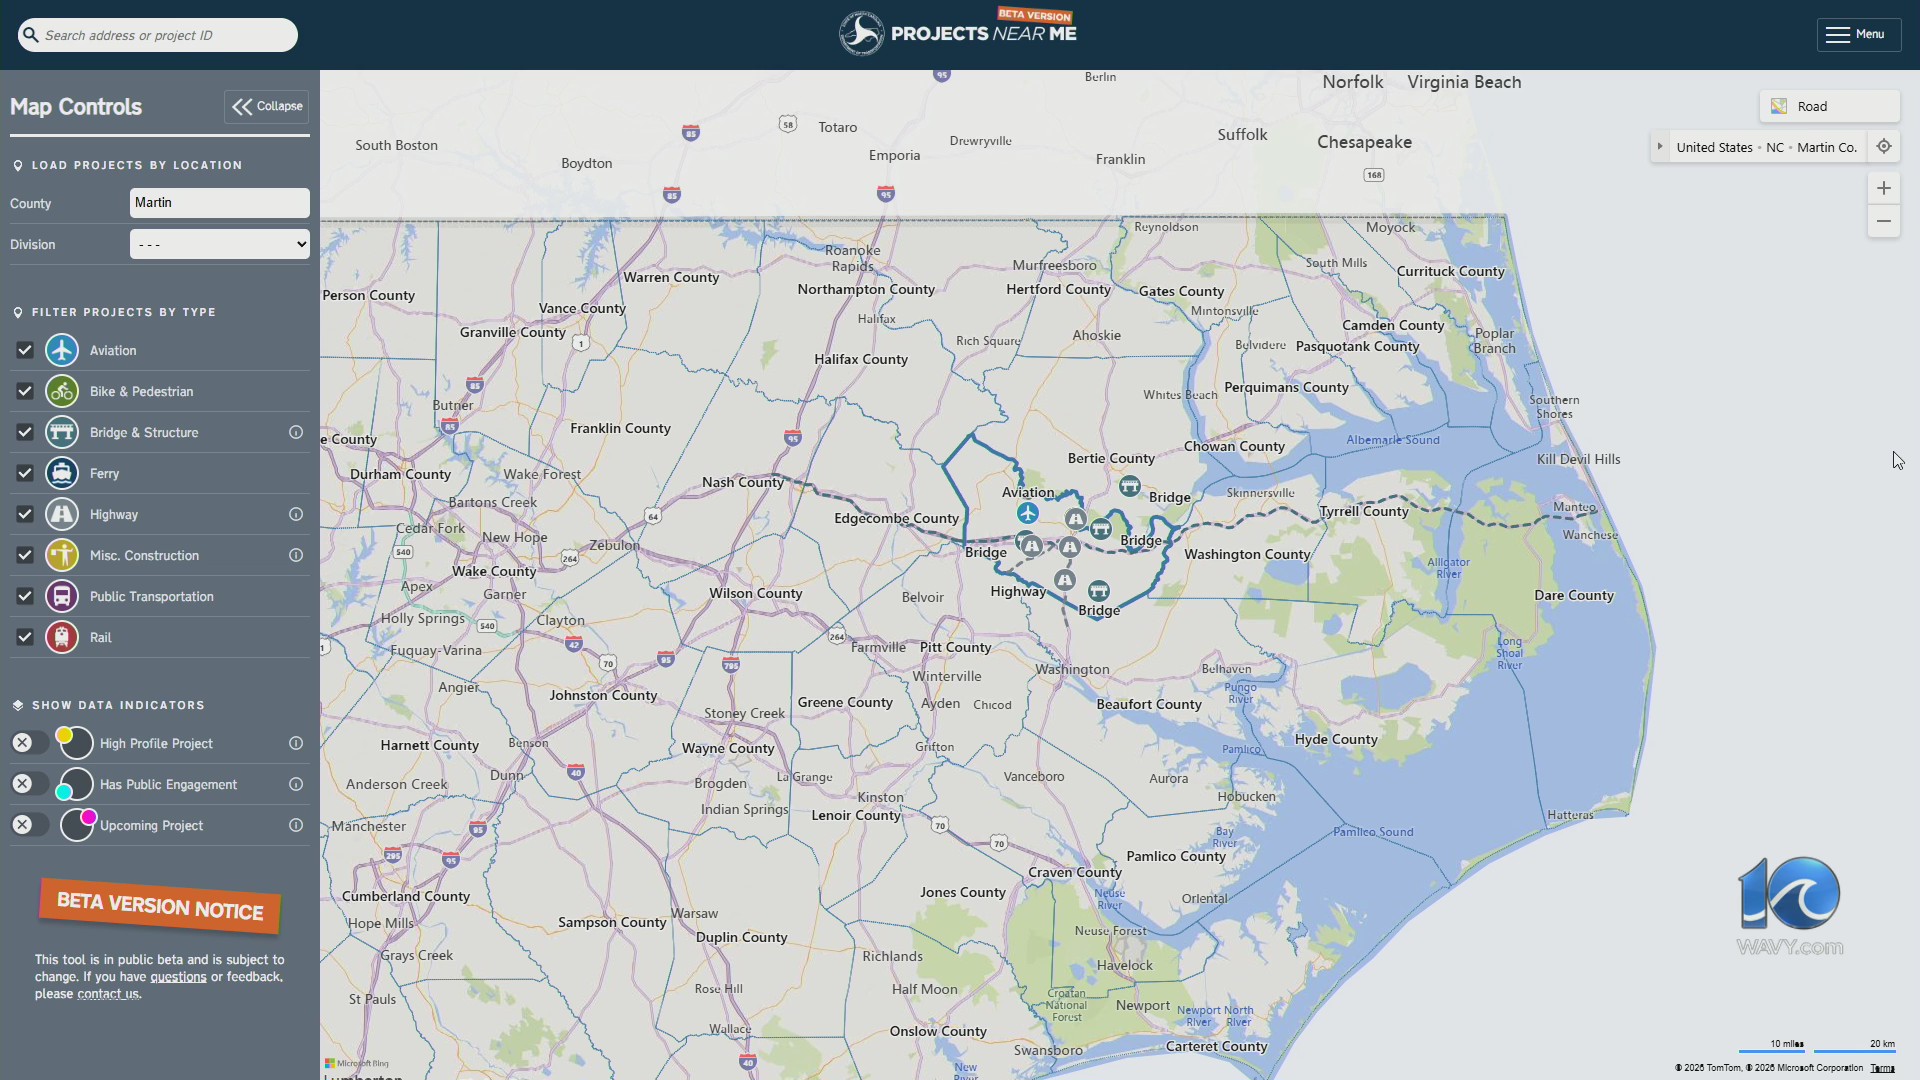Screen dimensions: 1920x1080
Task: Follow the questions link
Action: 178,978
